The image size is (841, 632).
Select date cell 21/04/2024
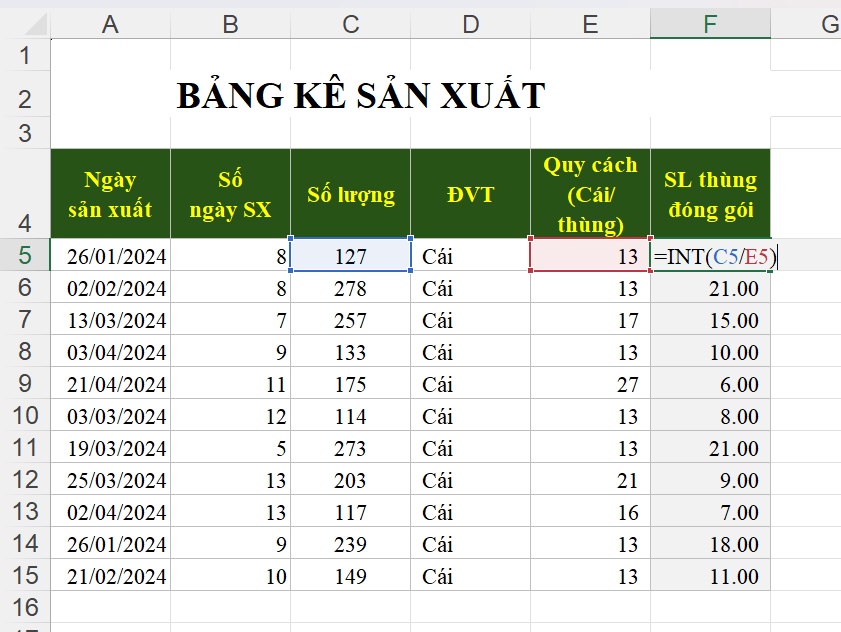point(110,383)
